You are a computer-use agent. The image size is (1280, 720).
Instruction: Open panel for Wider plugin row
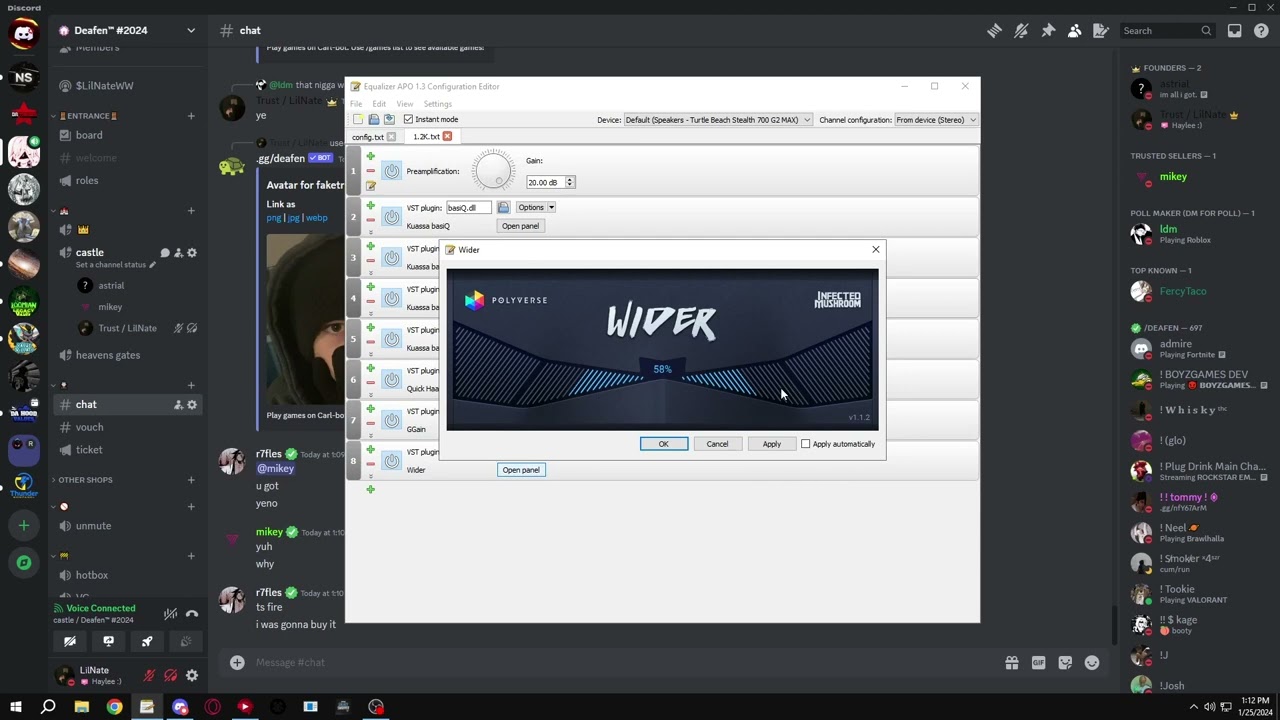pyautogui.click(x=521, y=470)
